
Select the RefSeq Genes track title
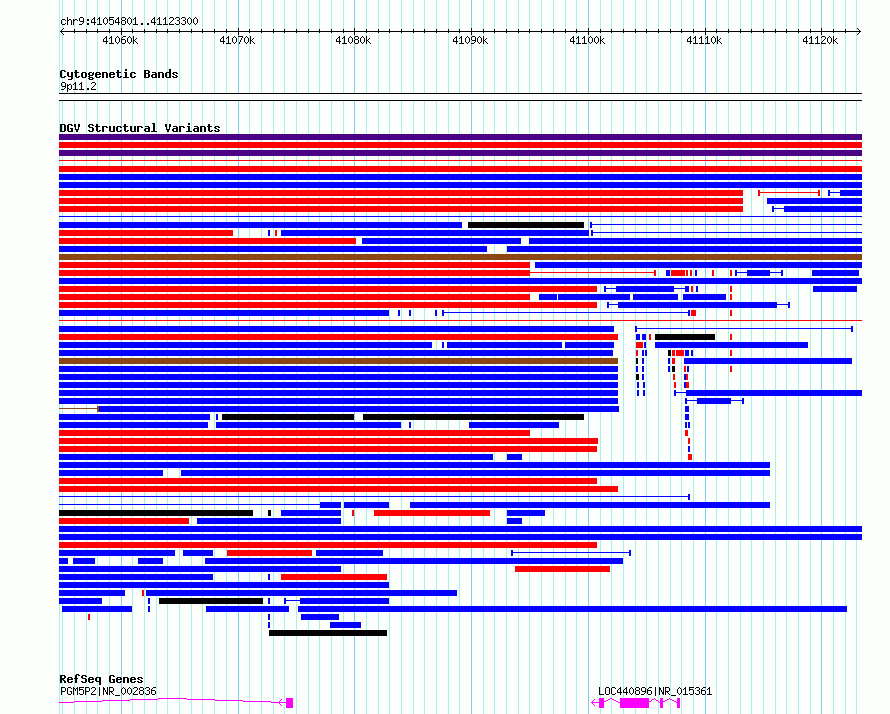pyautogui.click(x=101, y=679)
